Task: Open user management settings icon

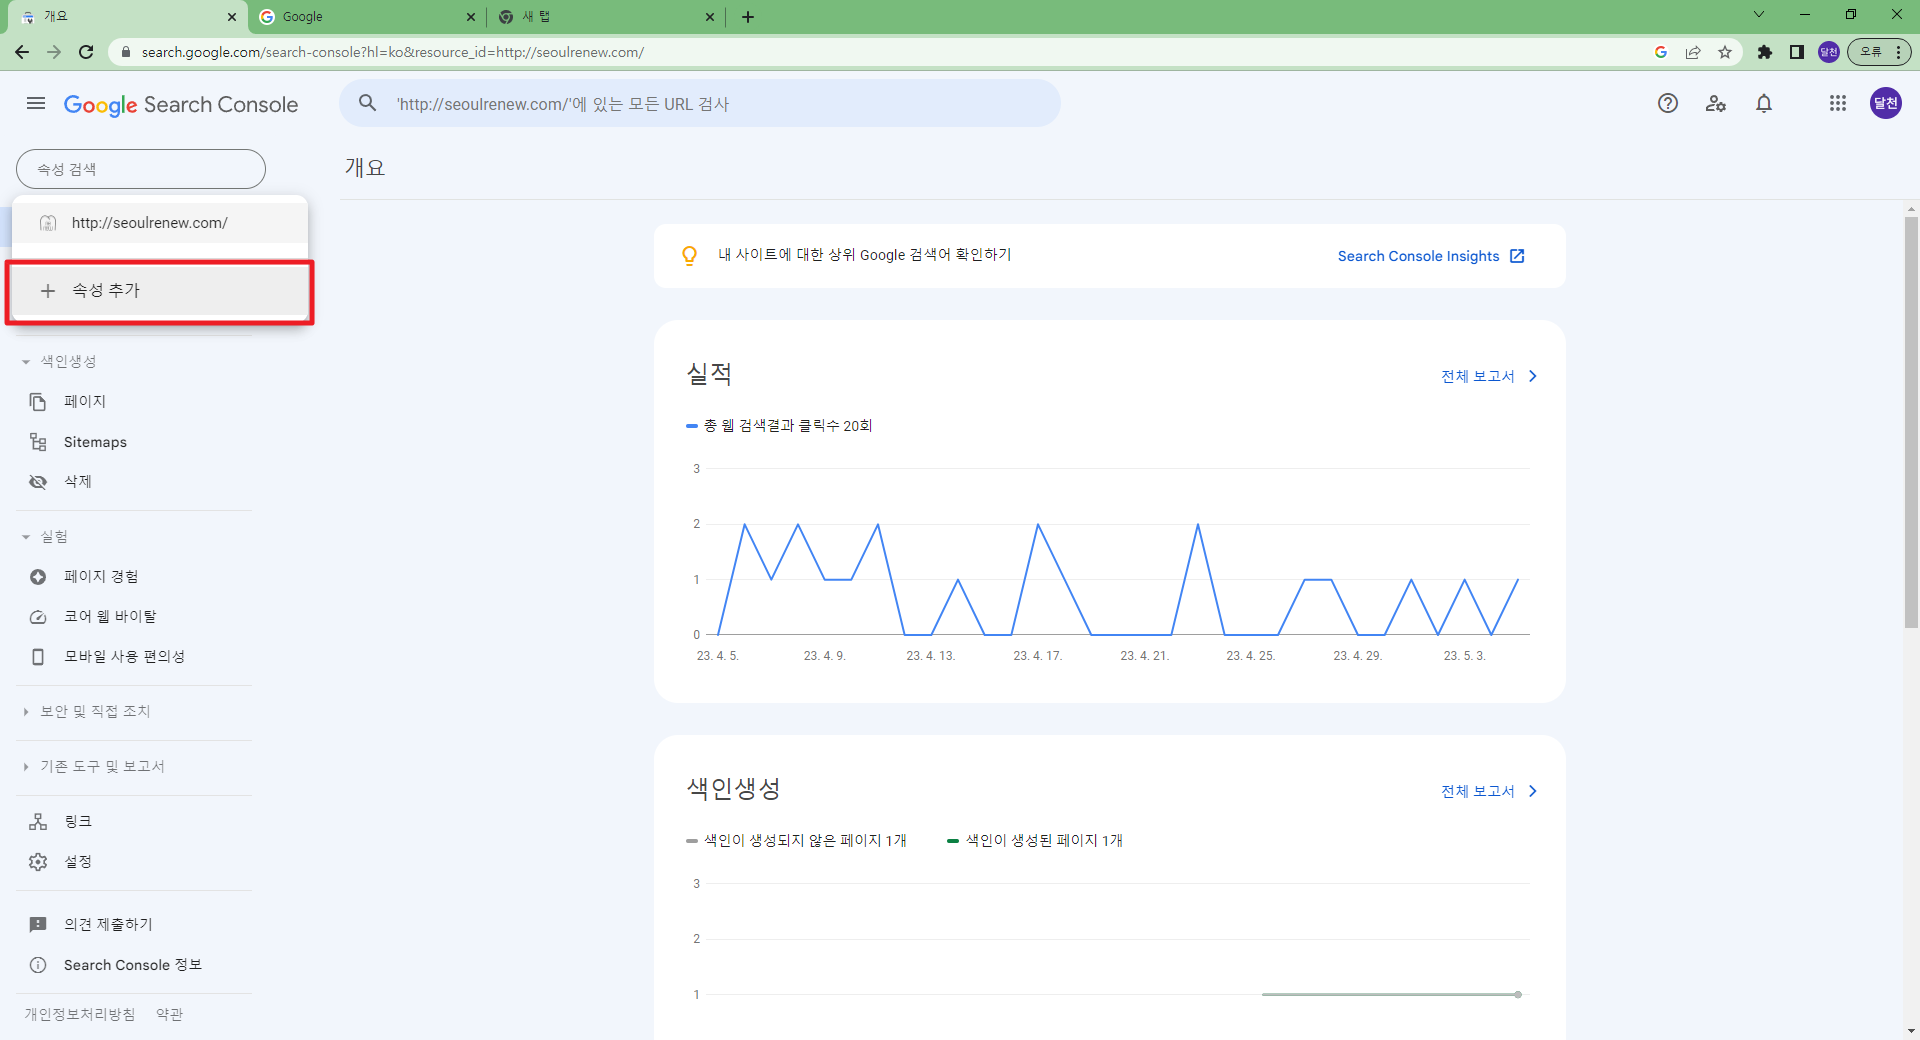Action: [x=1716, y=103]
